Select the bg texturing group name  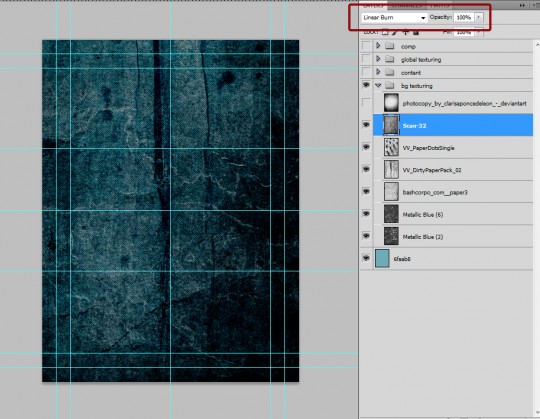[x=417, y=86]
